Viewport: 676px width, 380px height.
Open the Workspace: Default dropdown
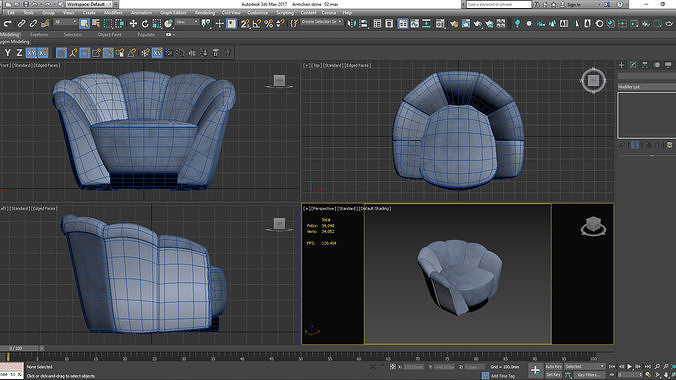click(88, 4)
